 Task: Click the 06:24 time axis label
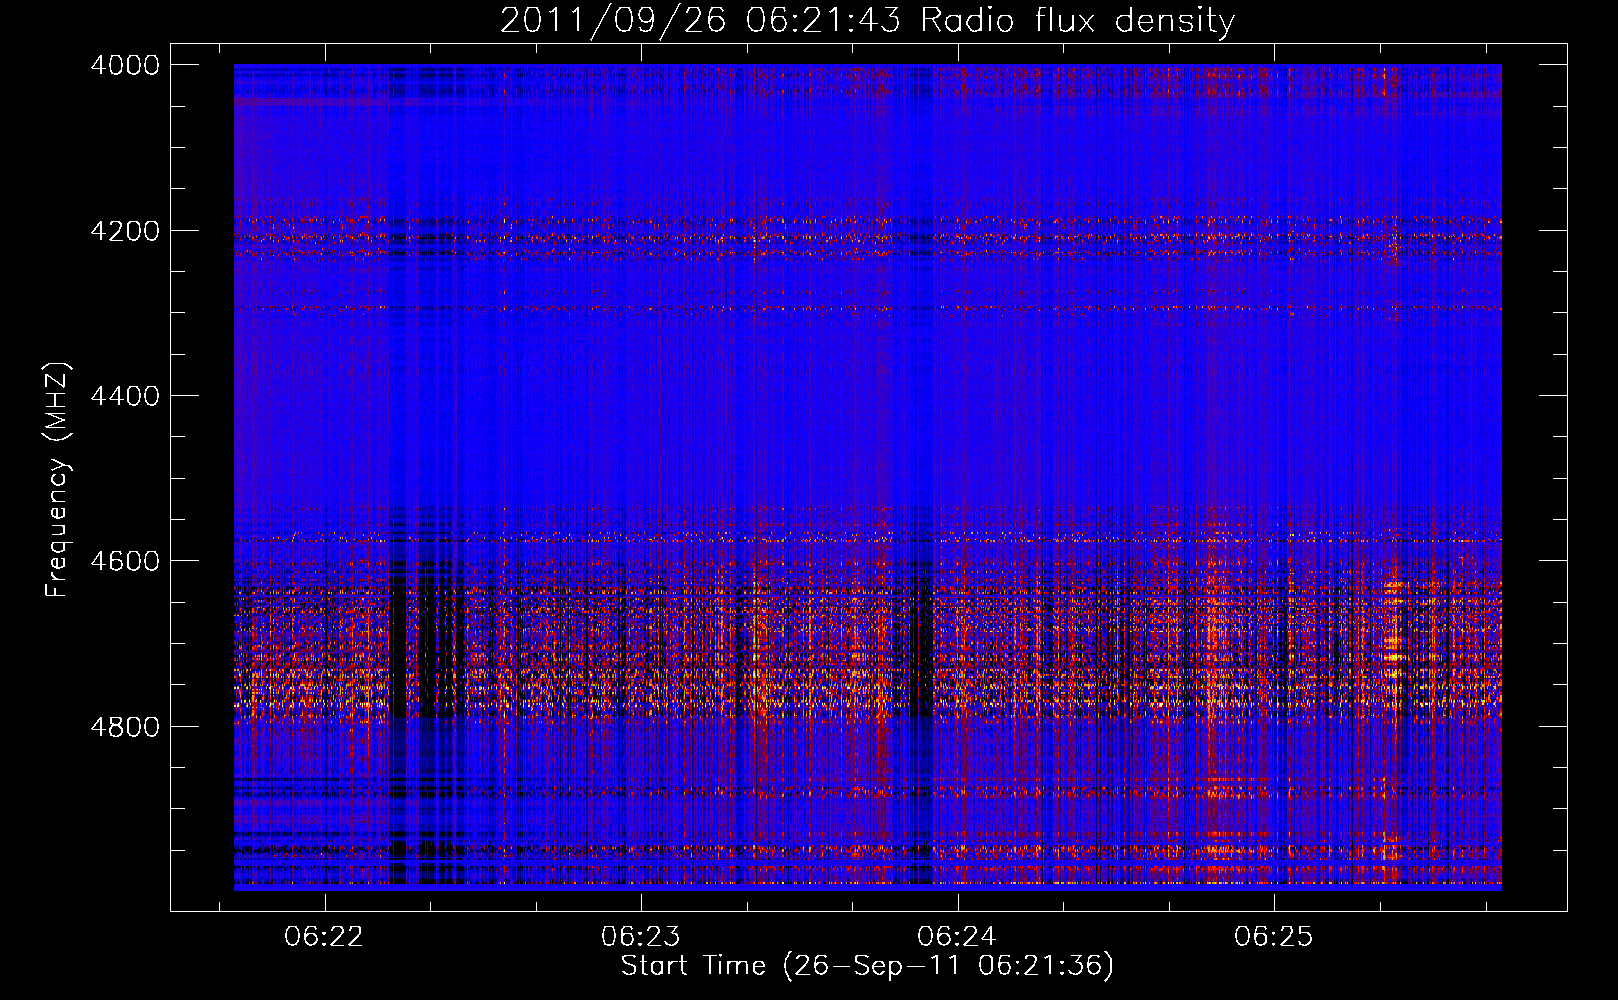tap(957, 937)
